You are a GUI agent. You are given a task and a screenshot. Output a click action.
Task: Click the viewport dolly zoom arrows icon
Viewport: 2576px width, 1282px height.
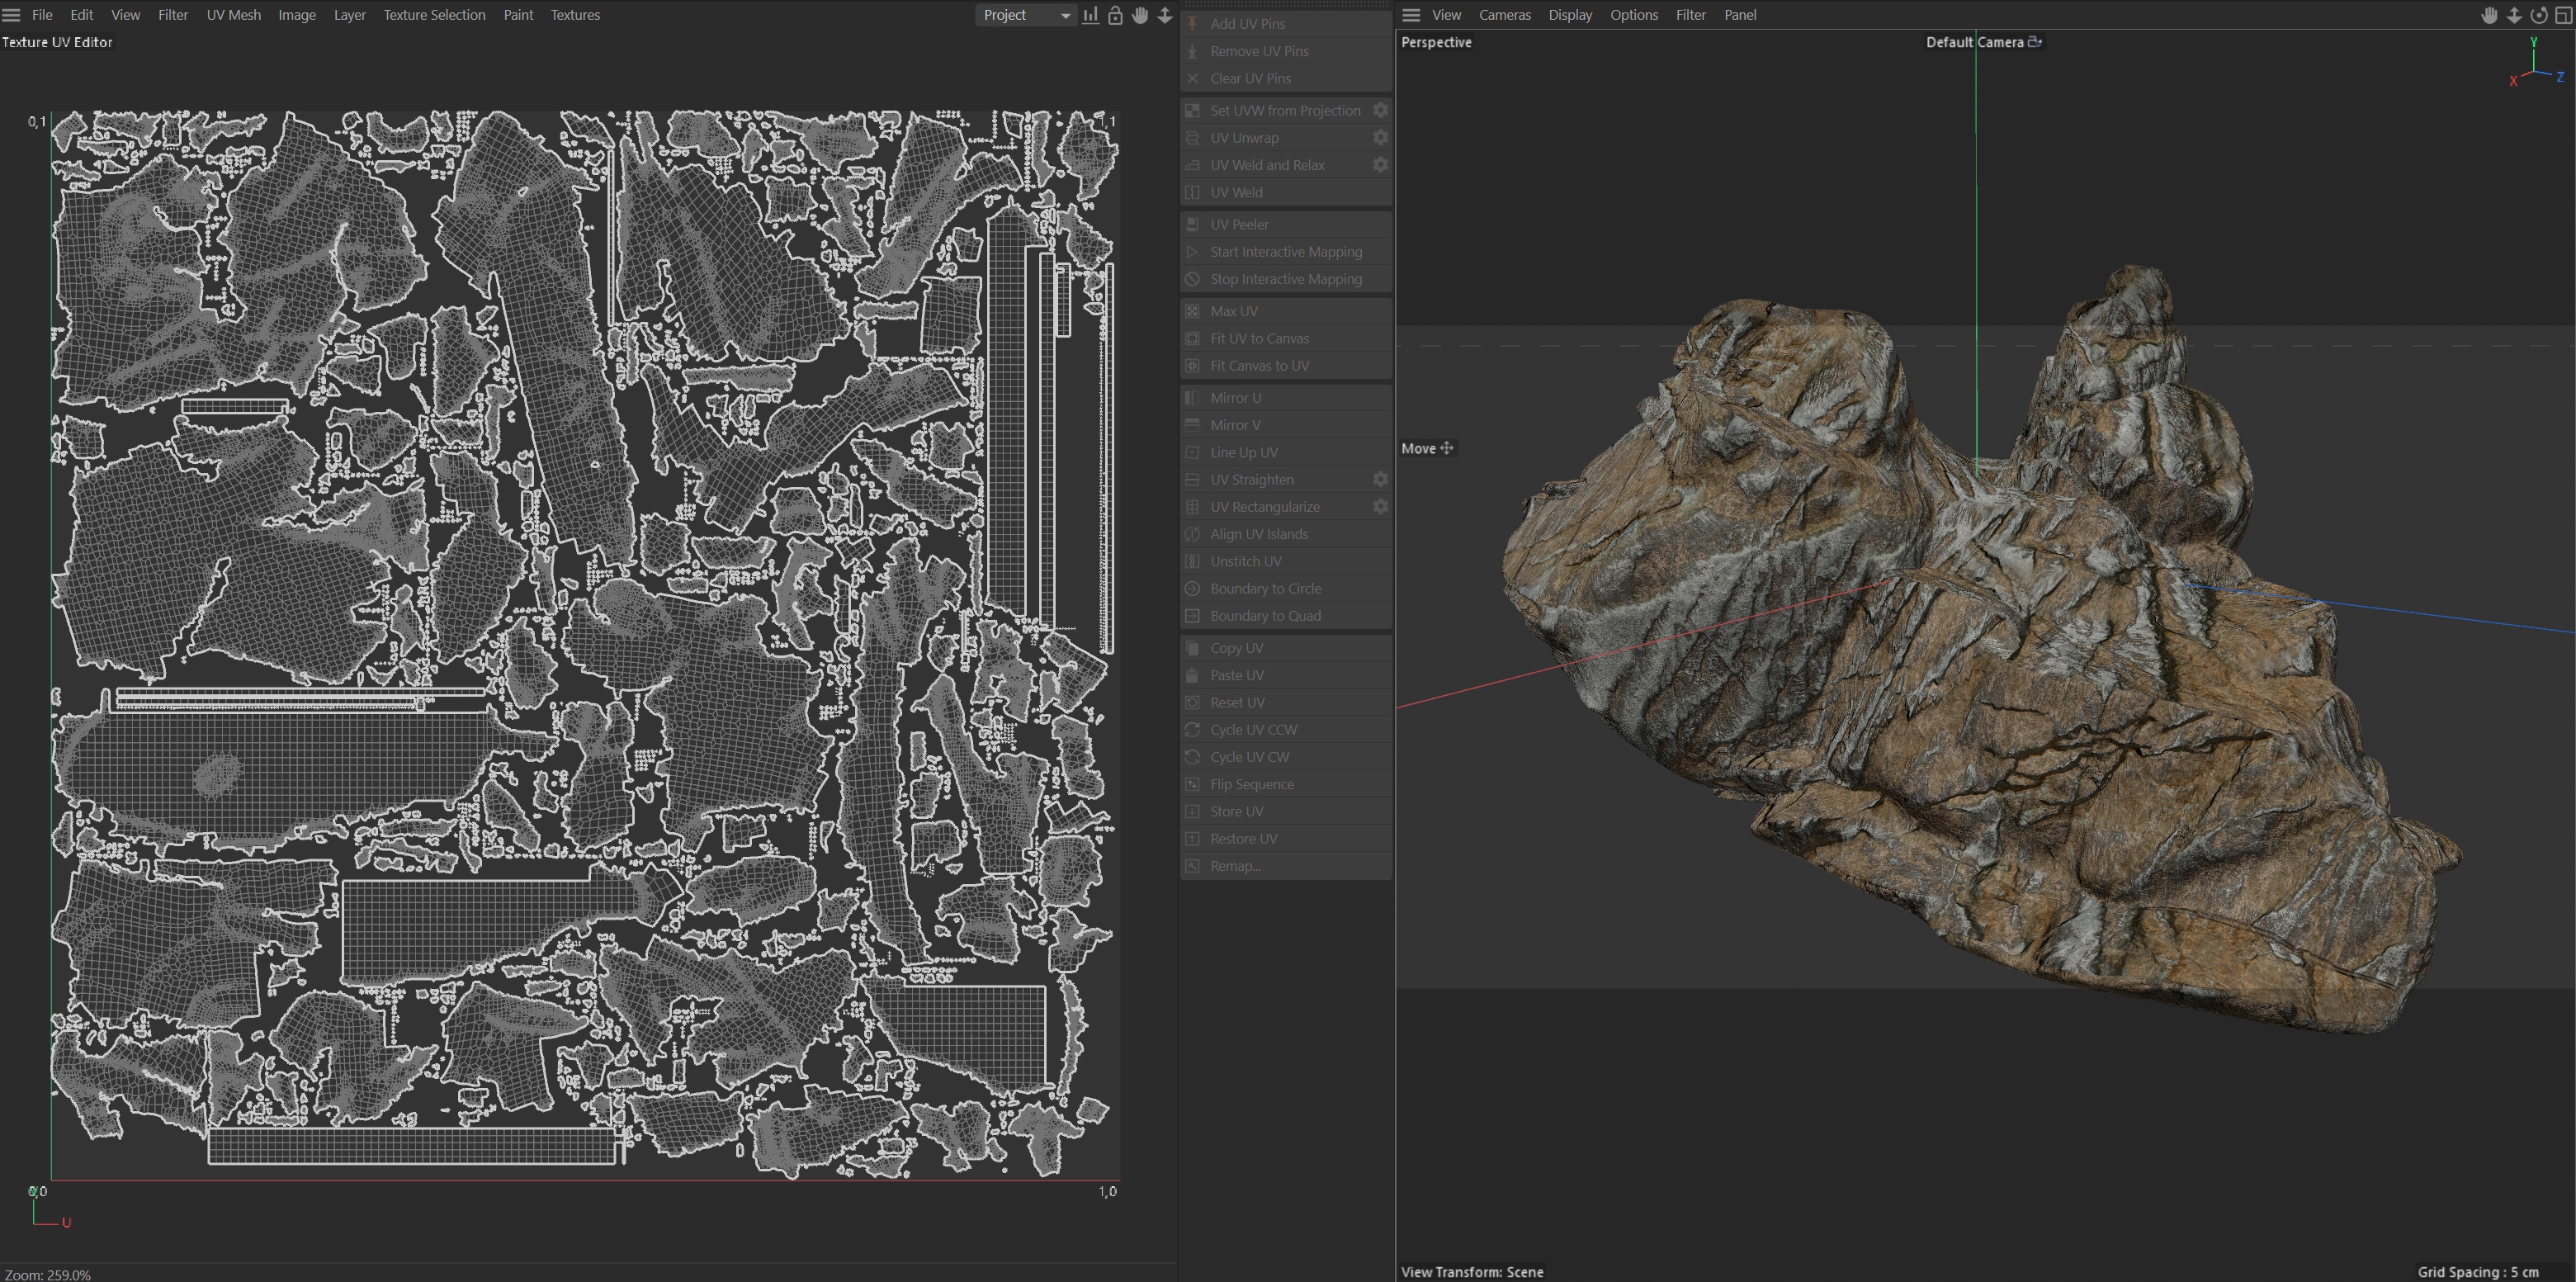coord(2514,15)
